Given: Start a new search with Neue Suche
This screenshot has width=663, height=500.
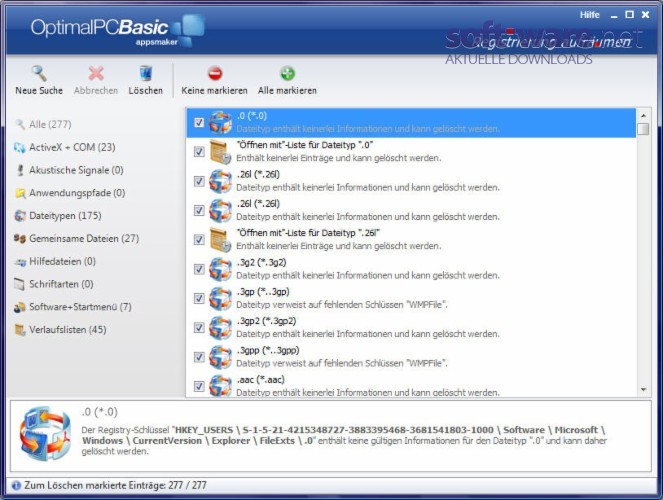Looking at the screenshot, I should (x=38, y=80).
